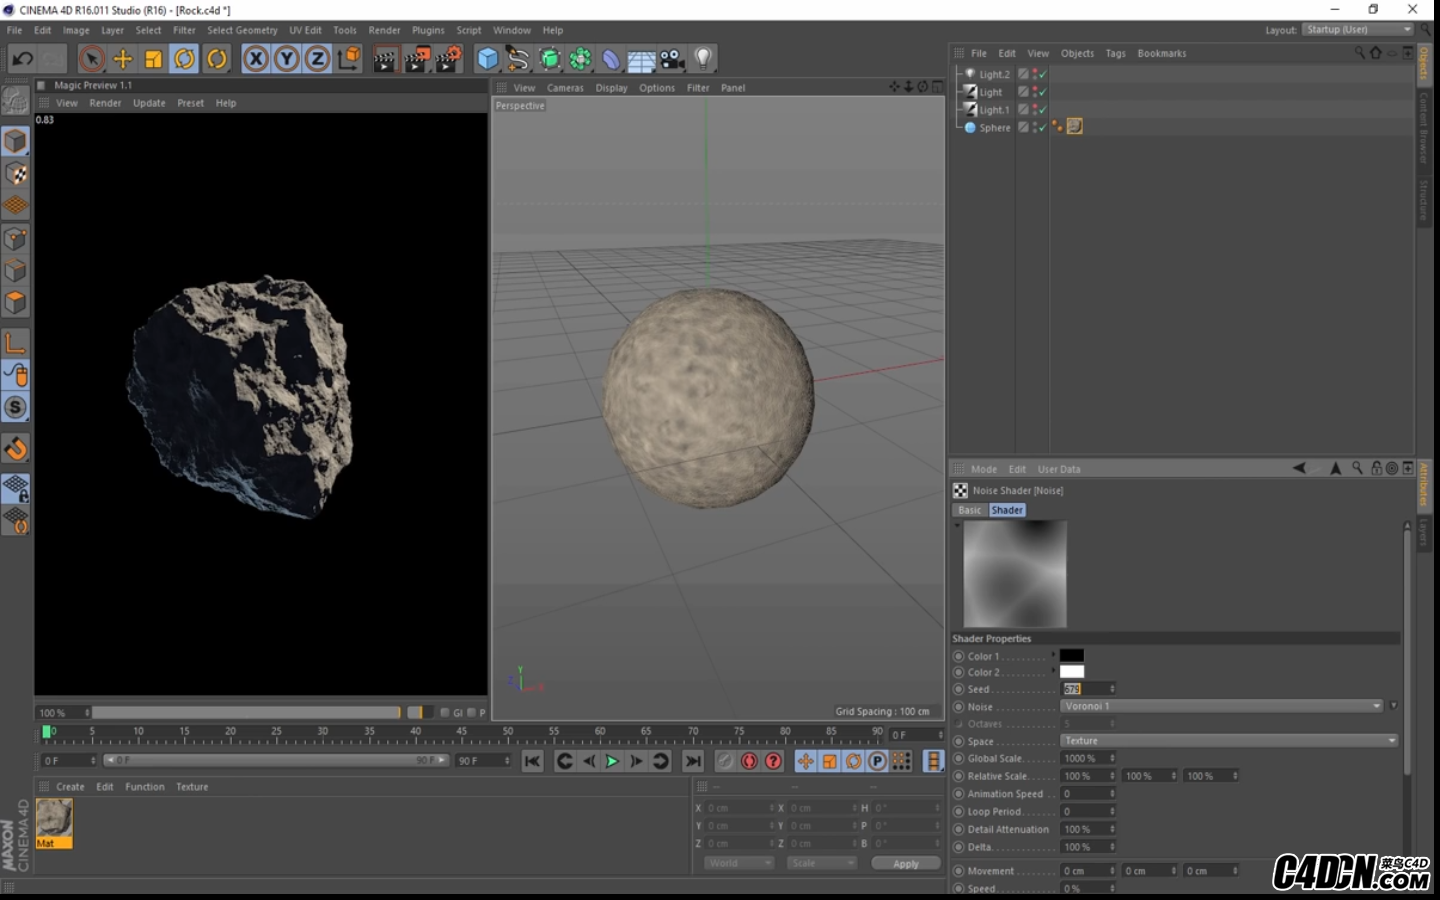
Task: Open the Create menu in material manager
Action: coord(70,787)
